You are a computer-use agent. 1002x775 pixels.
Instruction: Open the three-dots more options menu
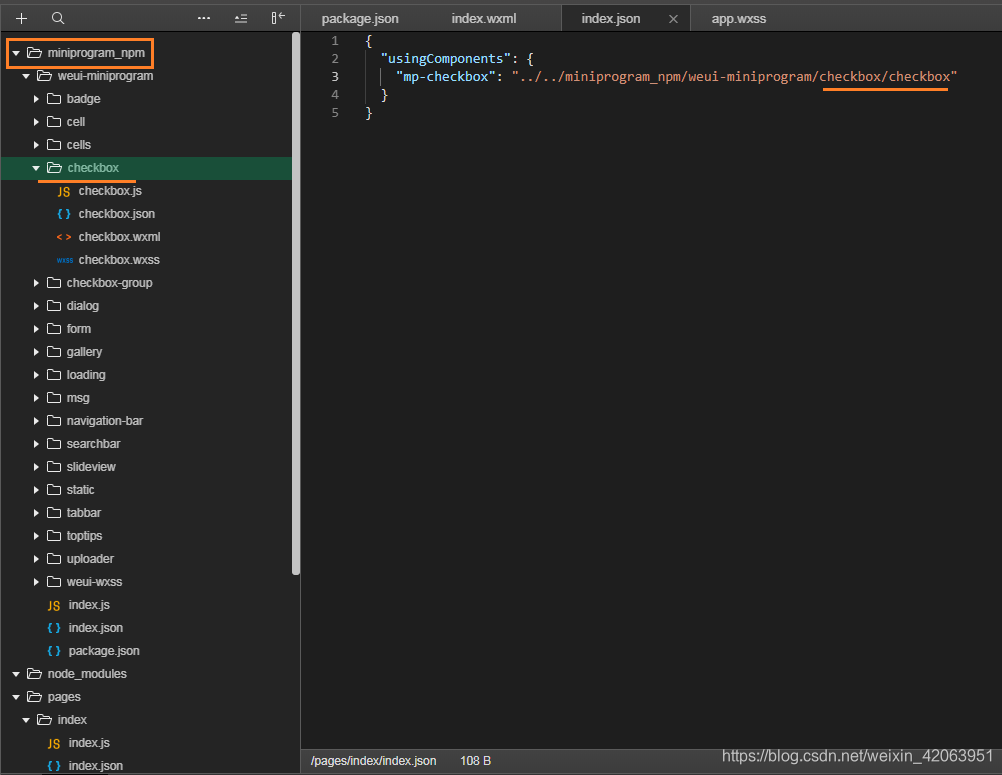pos(204,19)
